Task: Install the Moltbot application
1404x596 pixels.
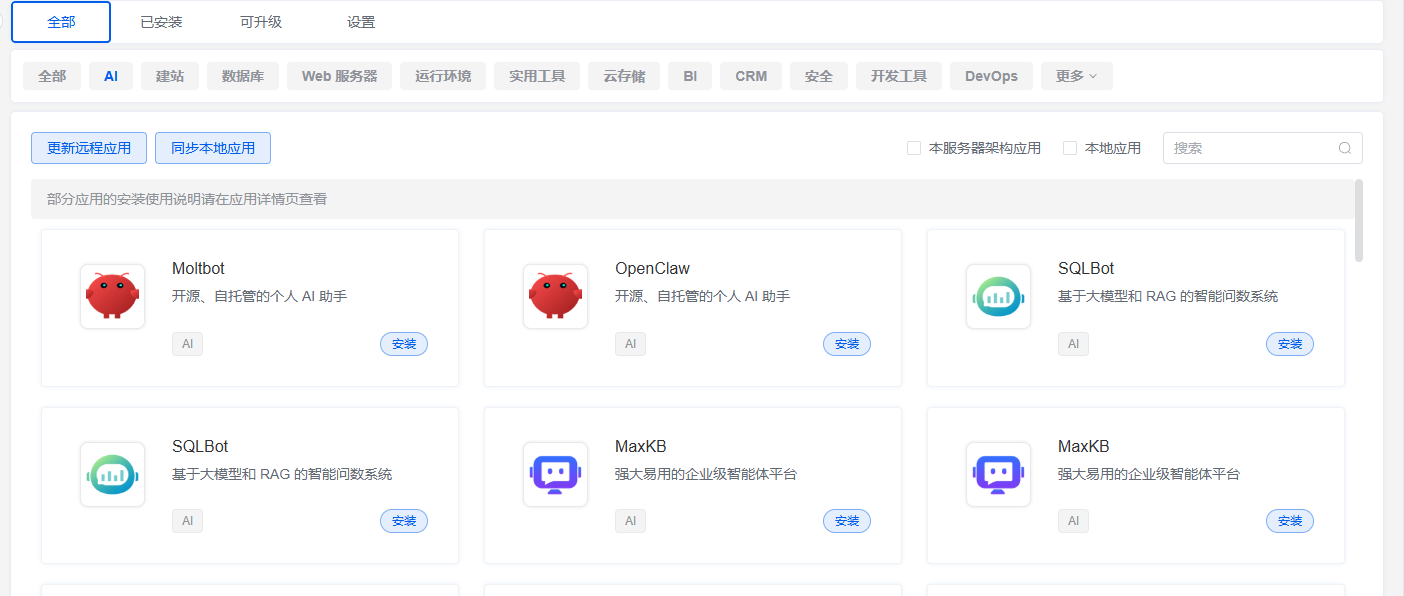Action: [404, 344]
